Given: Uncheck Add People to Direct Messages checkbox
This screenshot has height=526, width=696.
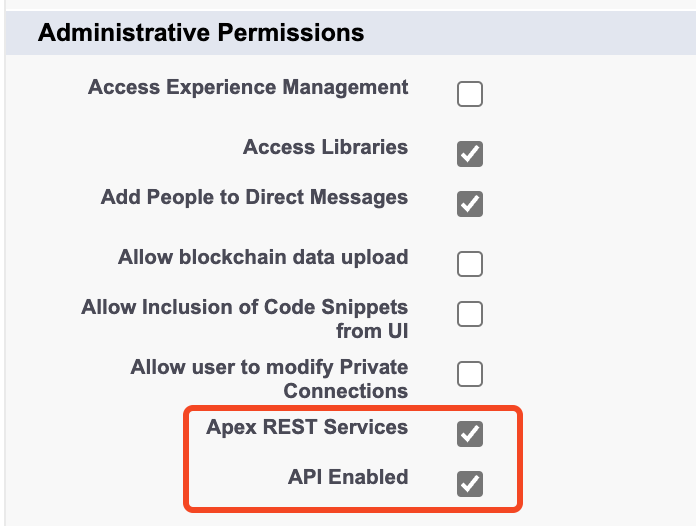Looking at the screenshot, I should coord(470,204).
